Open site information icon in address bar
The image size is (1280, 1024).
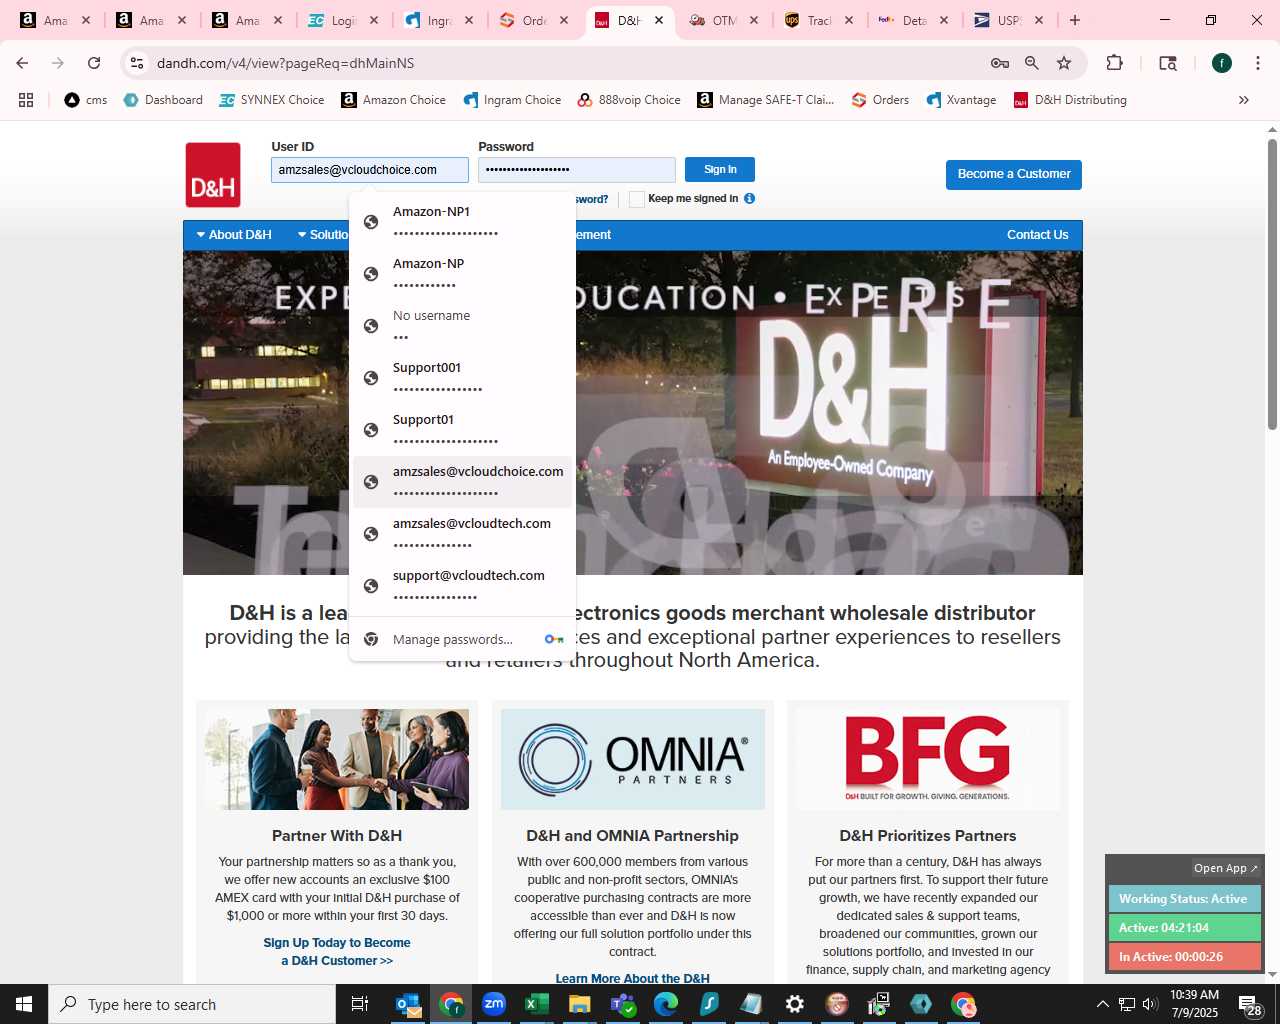137,63
